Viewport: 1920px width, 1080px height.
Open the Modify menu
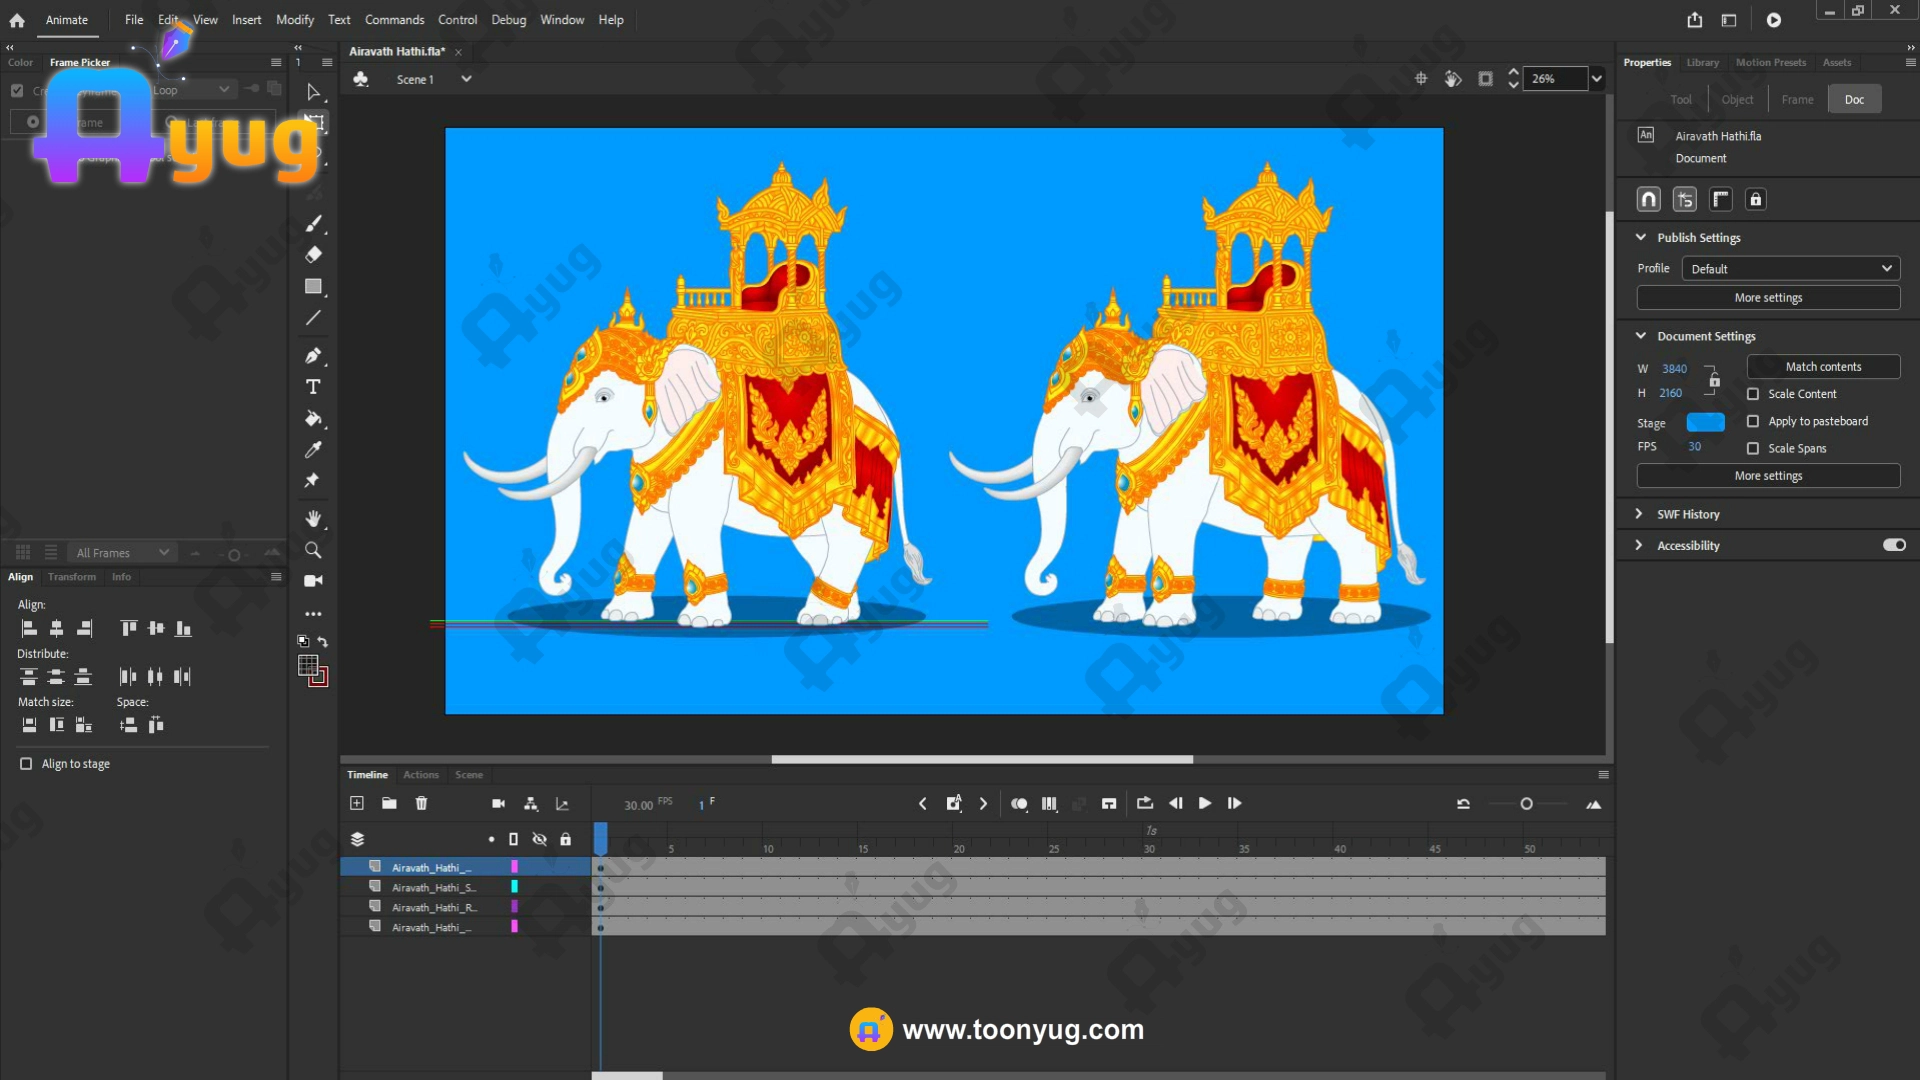(x=294, y=20)
